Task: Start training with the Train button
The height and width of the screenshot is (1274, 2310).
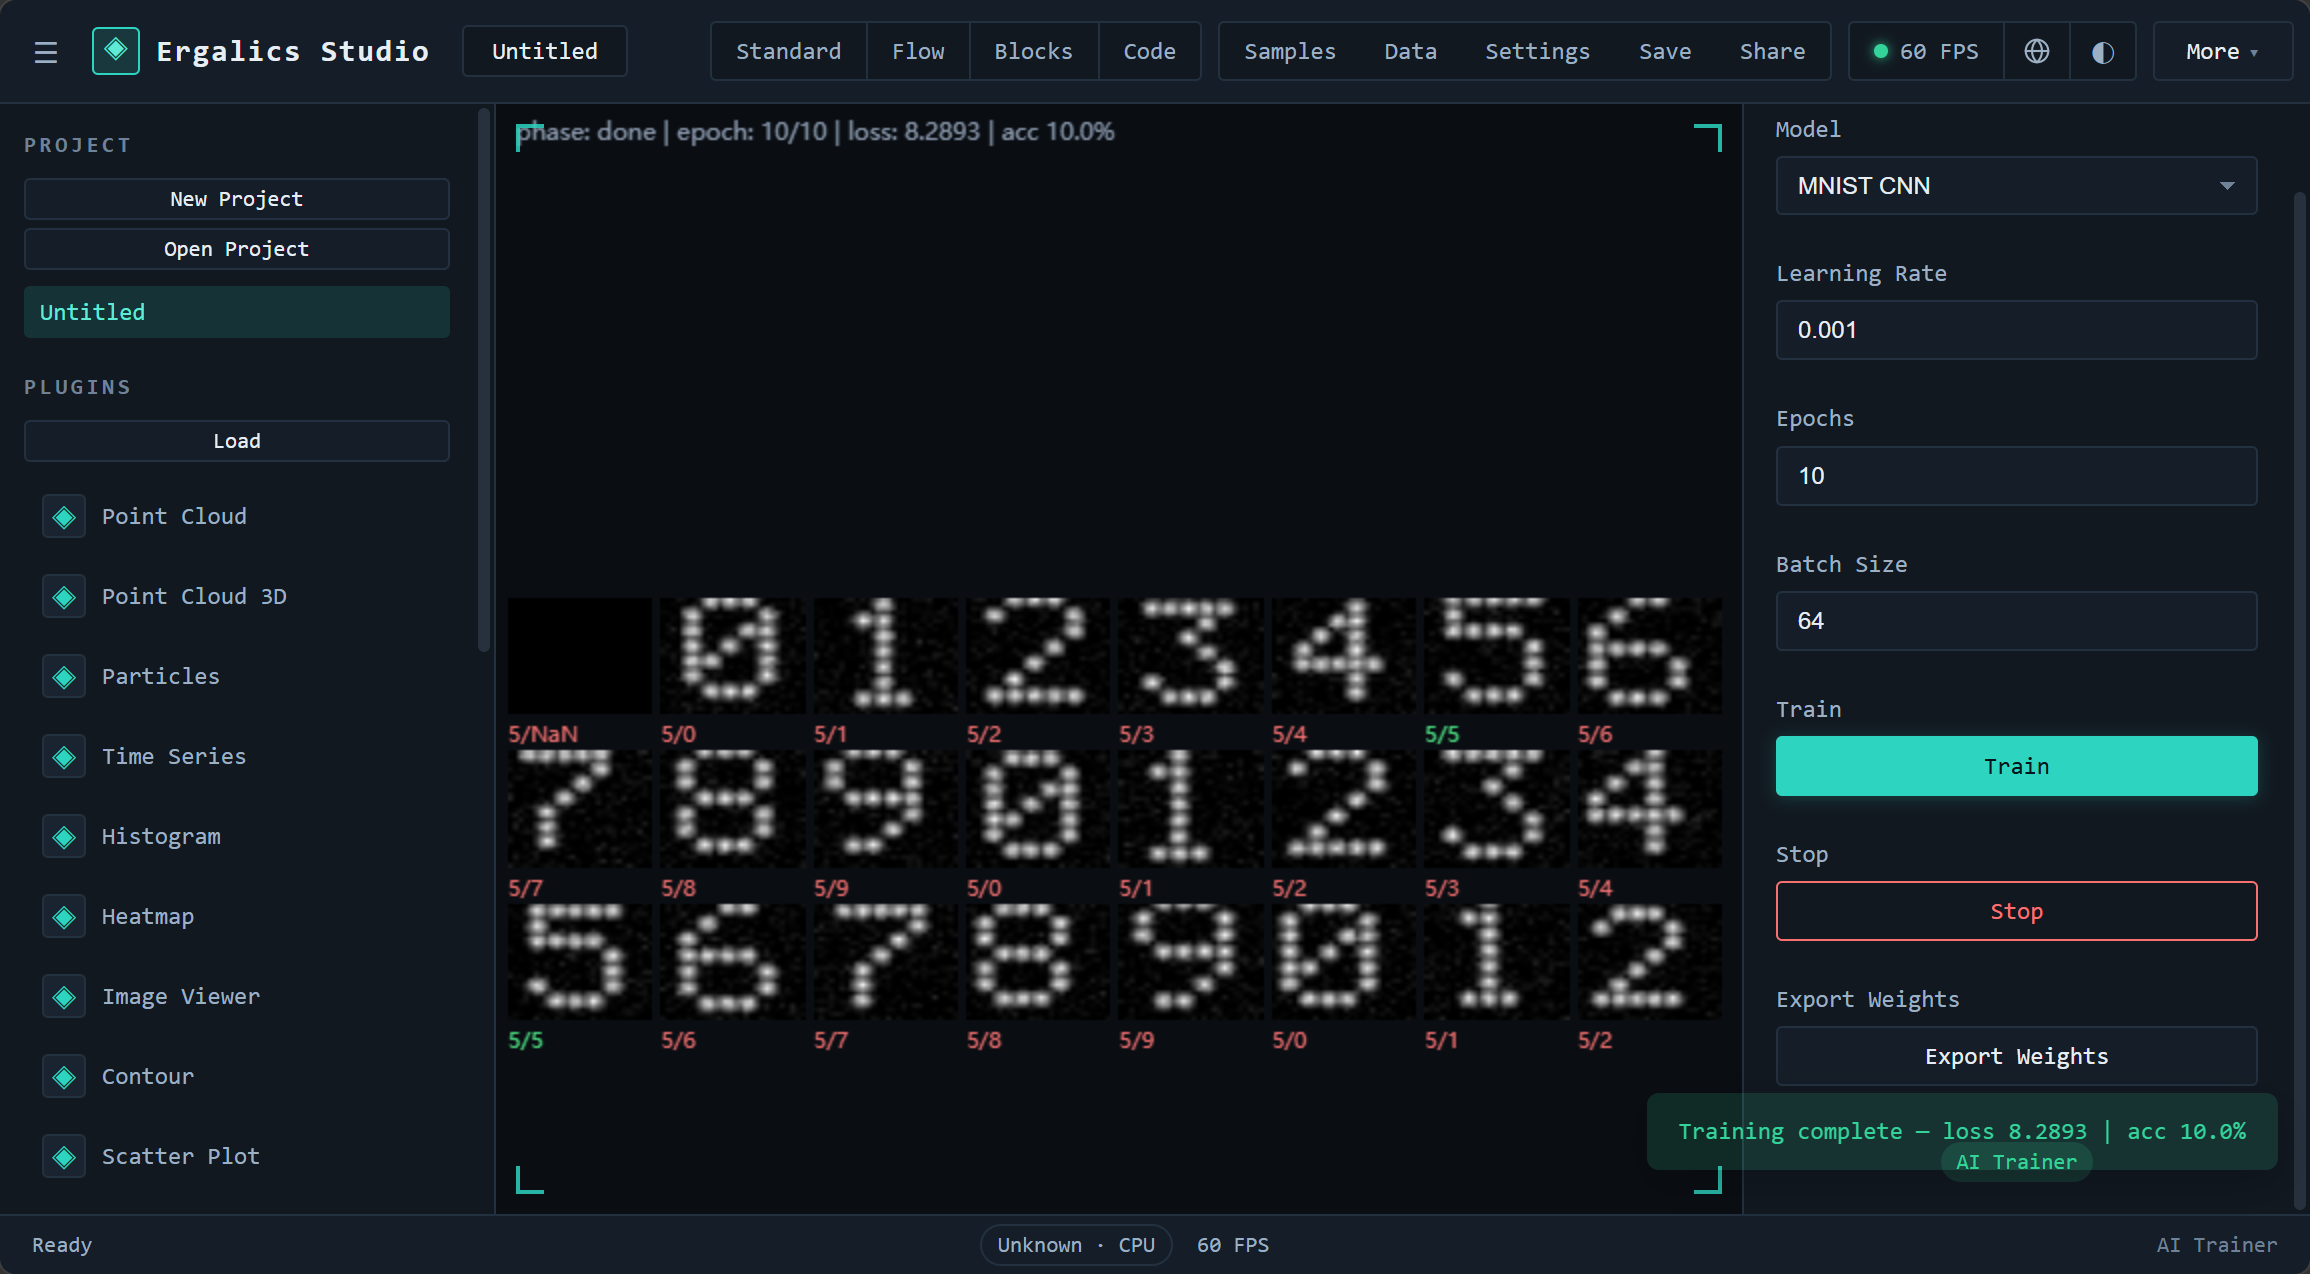Action: coord(2016,766)
